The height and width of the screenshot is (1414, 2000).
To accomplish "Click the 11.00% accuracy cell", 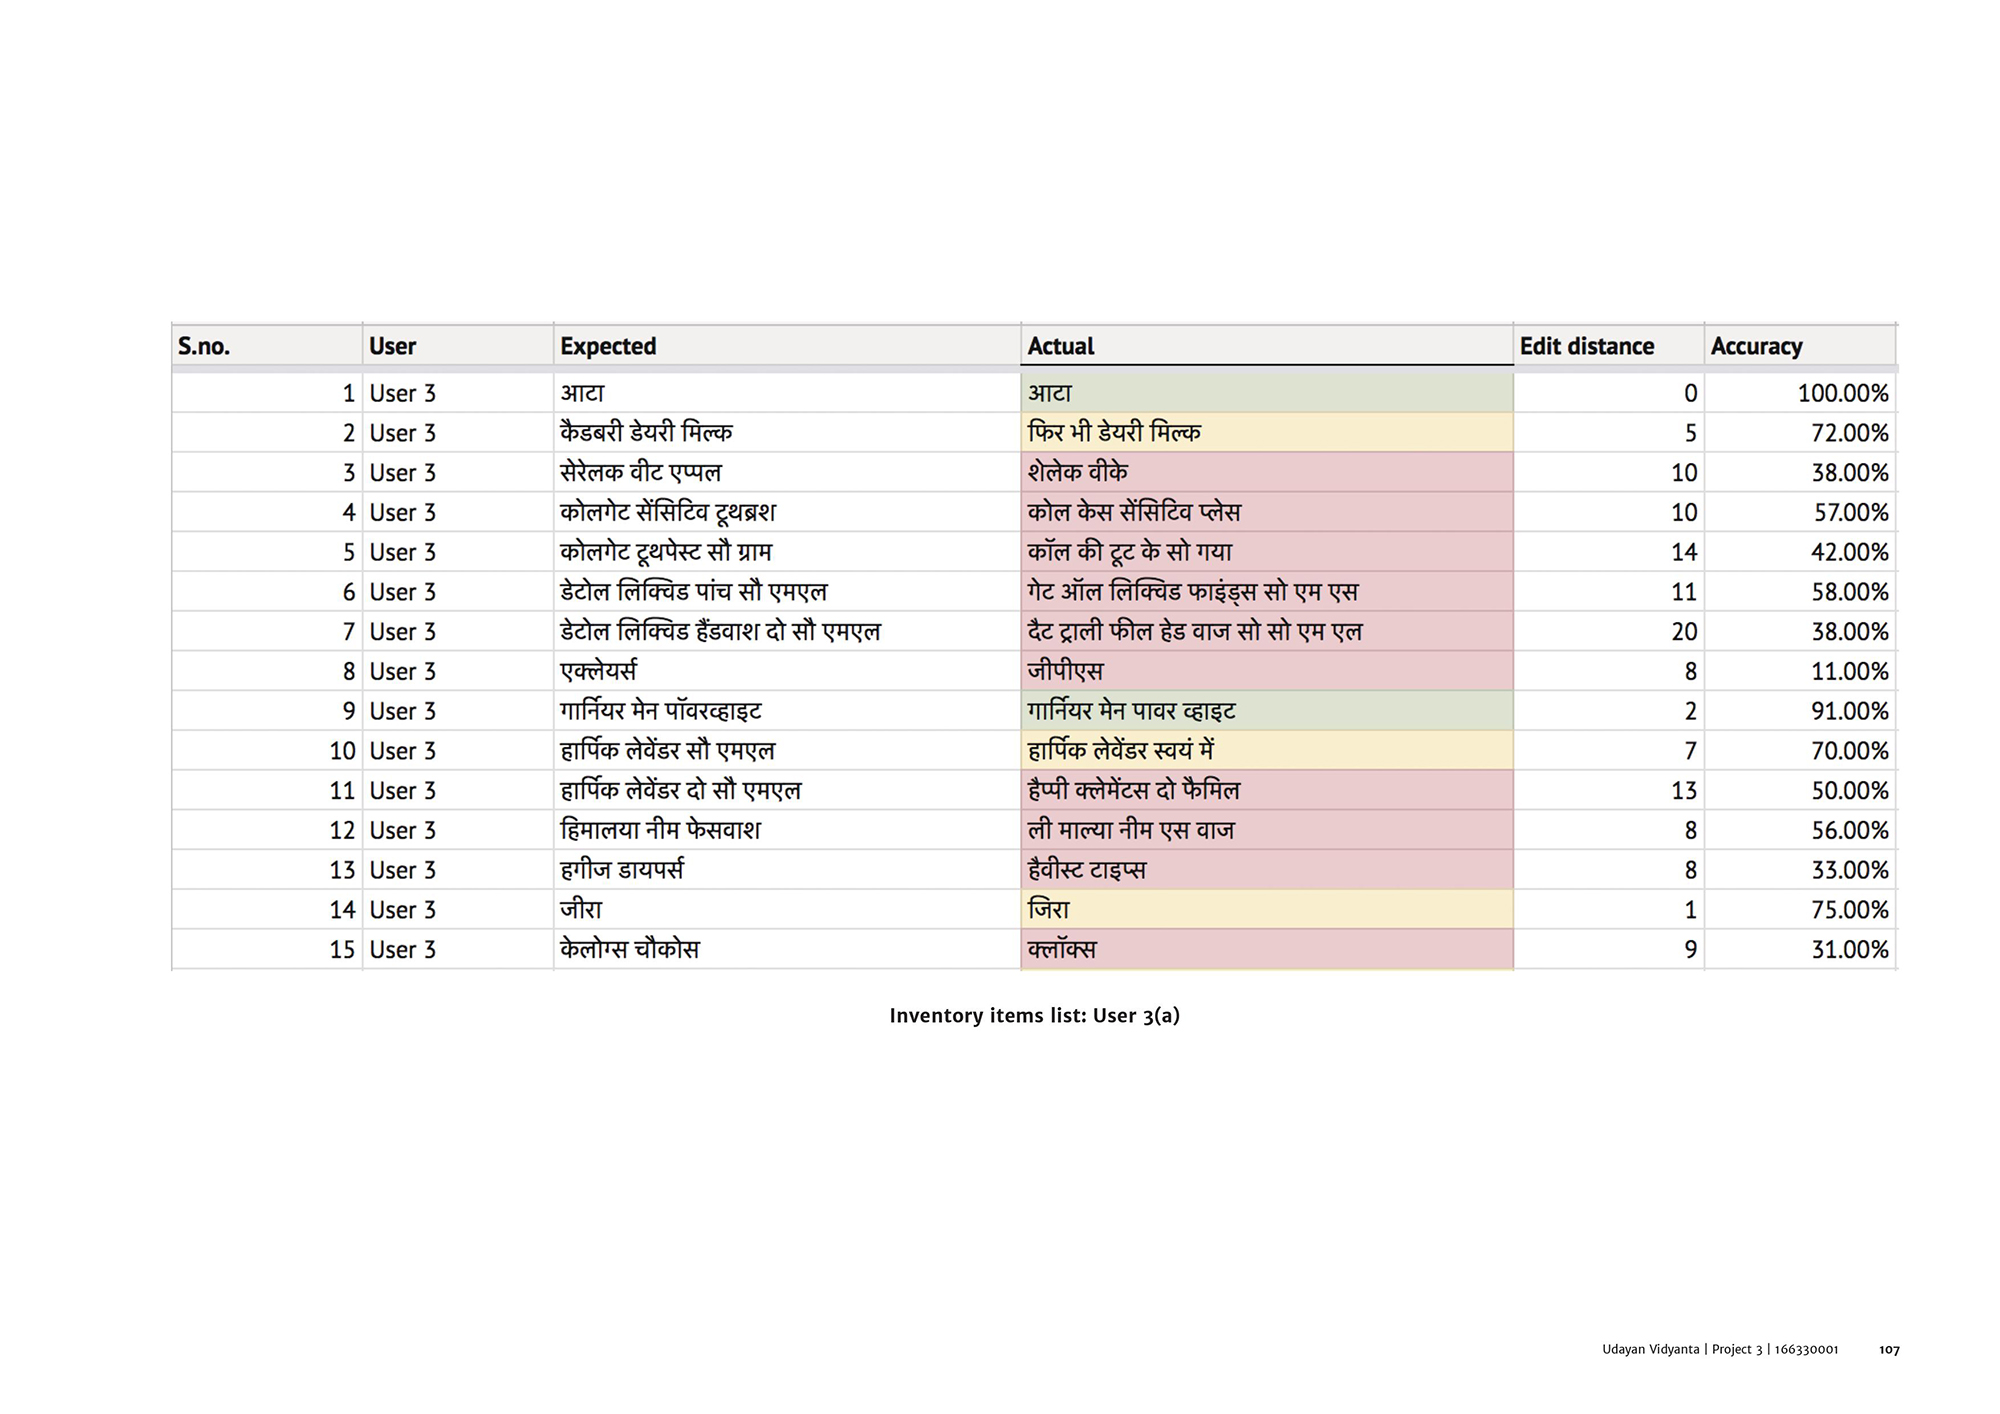I will tap(1849, 671).
